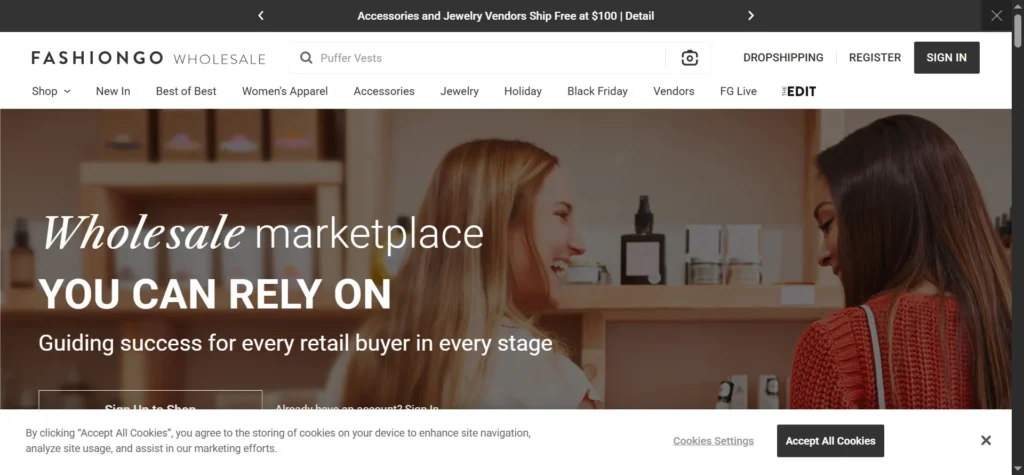
Task: Close the cookie consent banner
Action: tap(985, 440)
